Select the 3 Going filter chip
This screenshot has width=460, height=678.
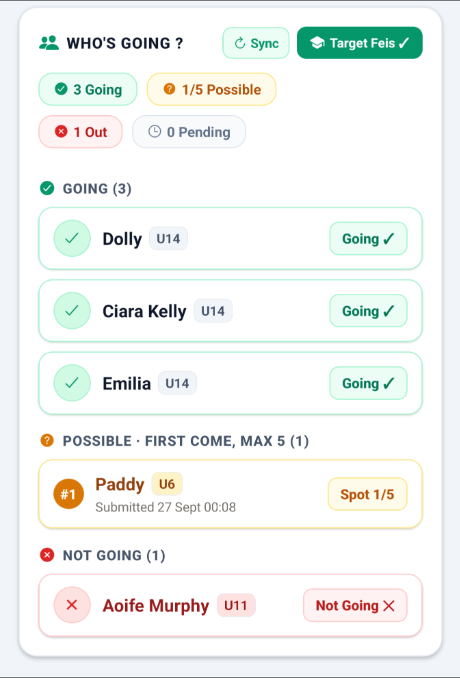pos(88,90)
